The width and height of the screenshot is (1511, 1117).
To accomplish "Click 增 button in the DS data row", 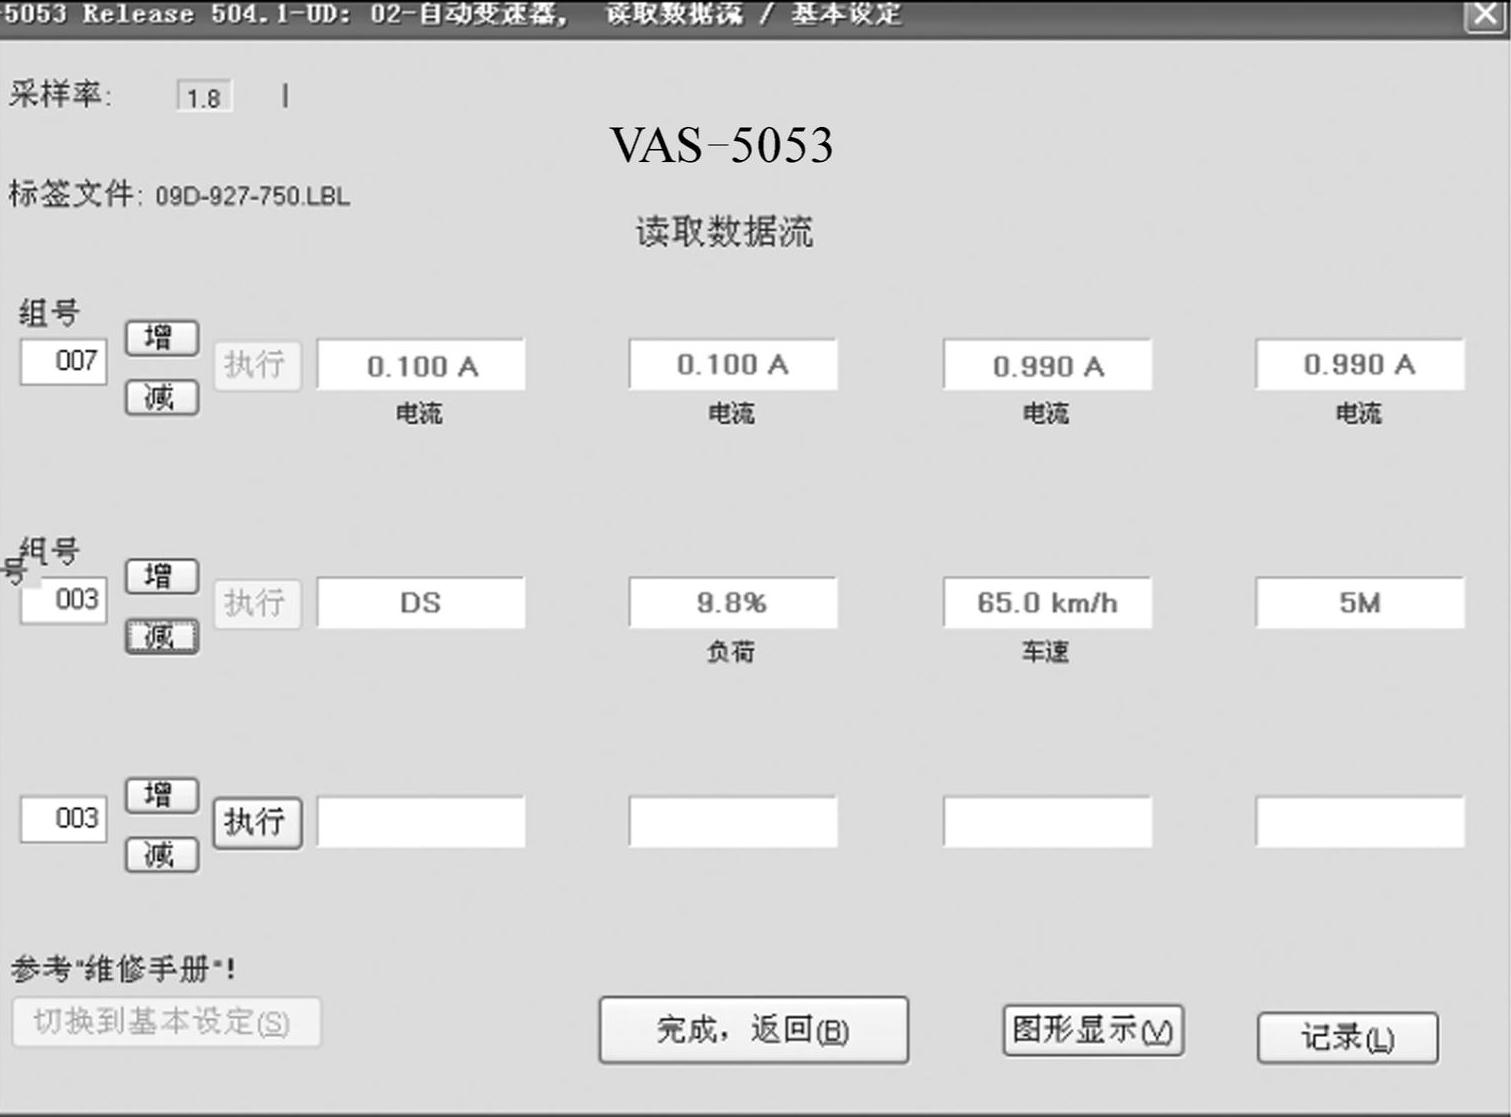I will 162,576.
